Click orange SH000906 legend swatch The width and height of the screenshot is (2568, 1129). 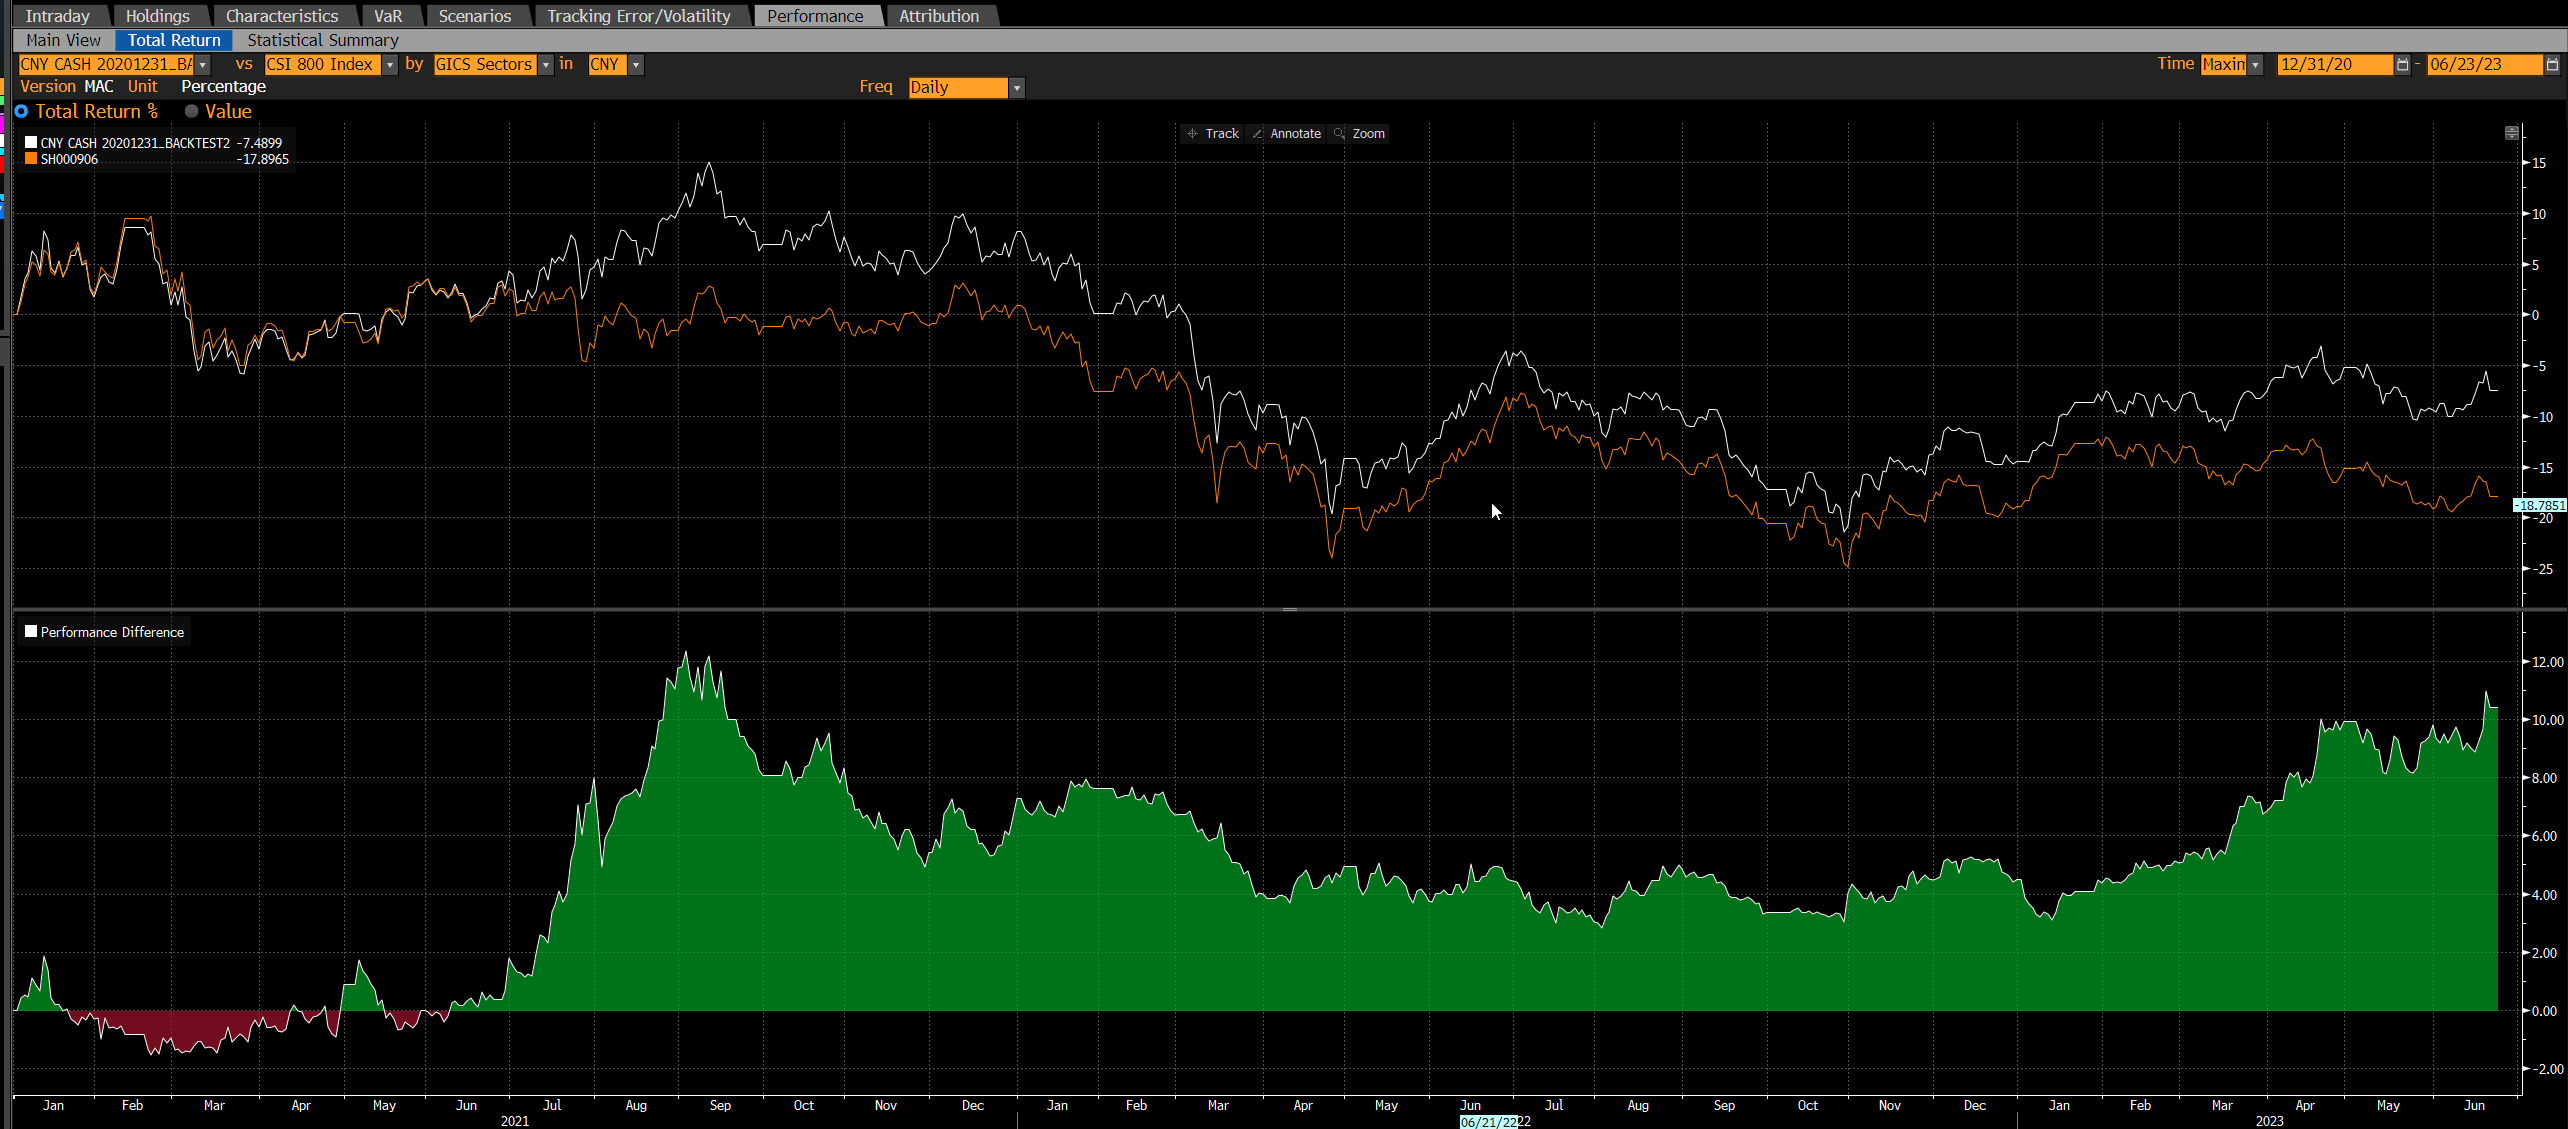coord(31,159)
